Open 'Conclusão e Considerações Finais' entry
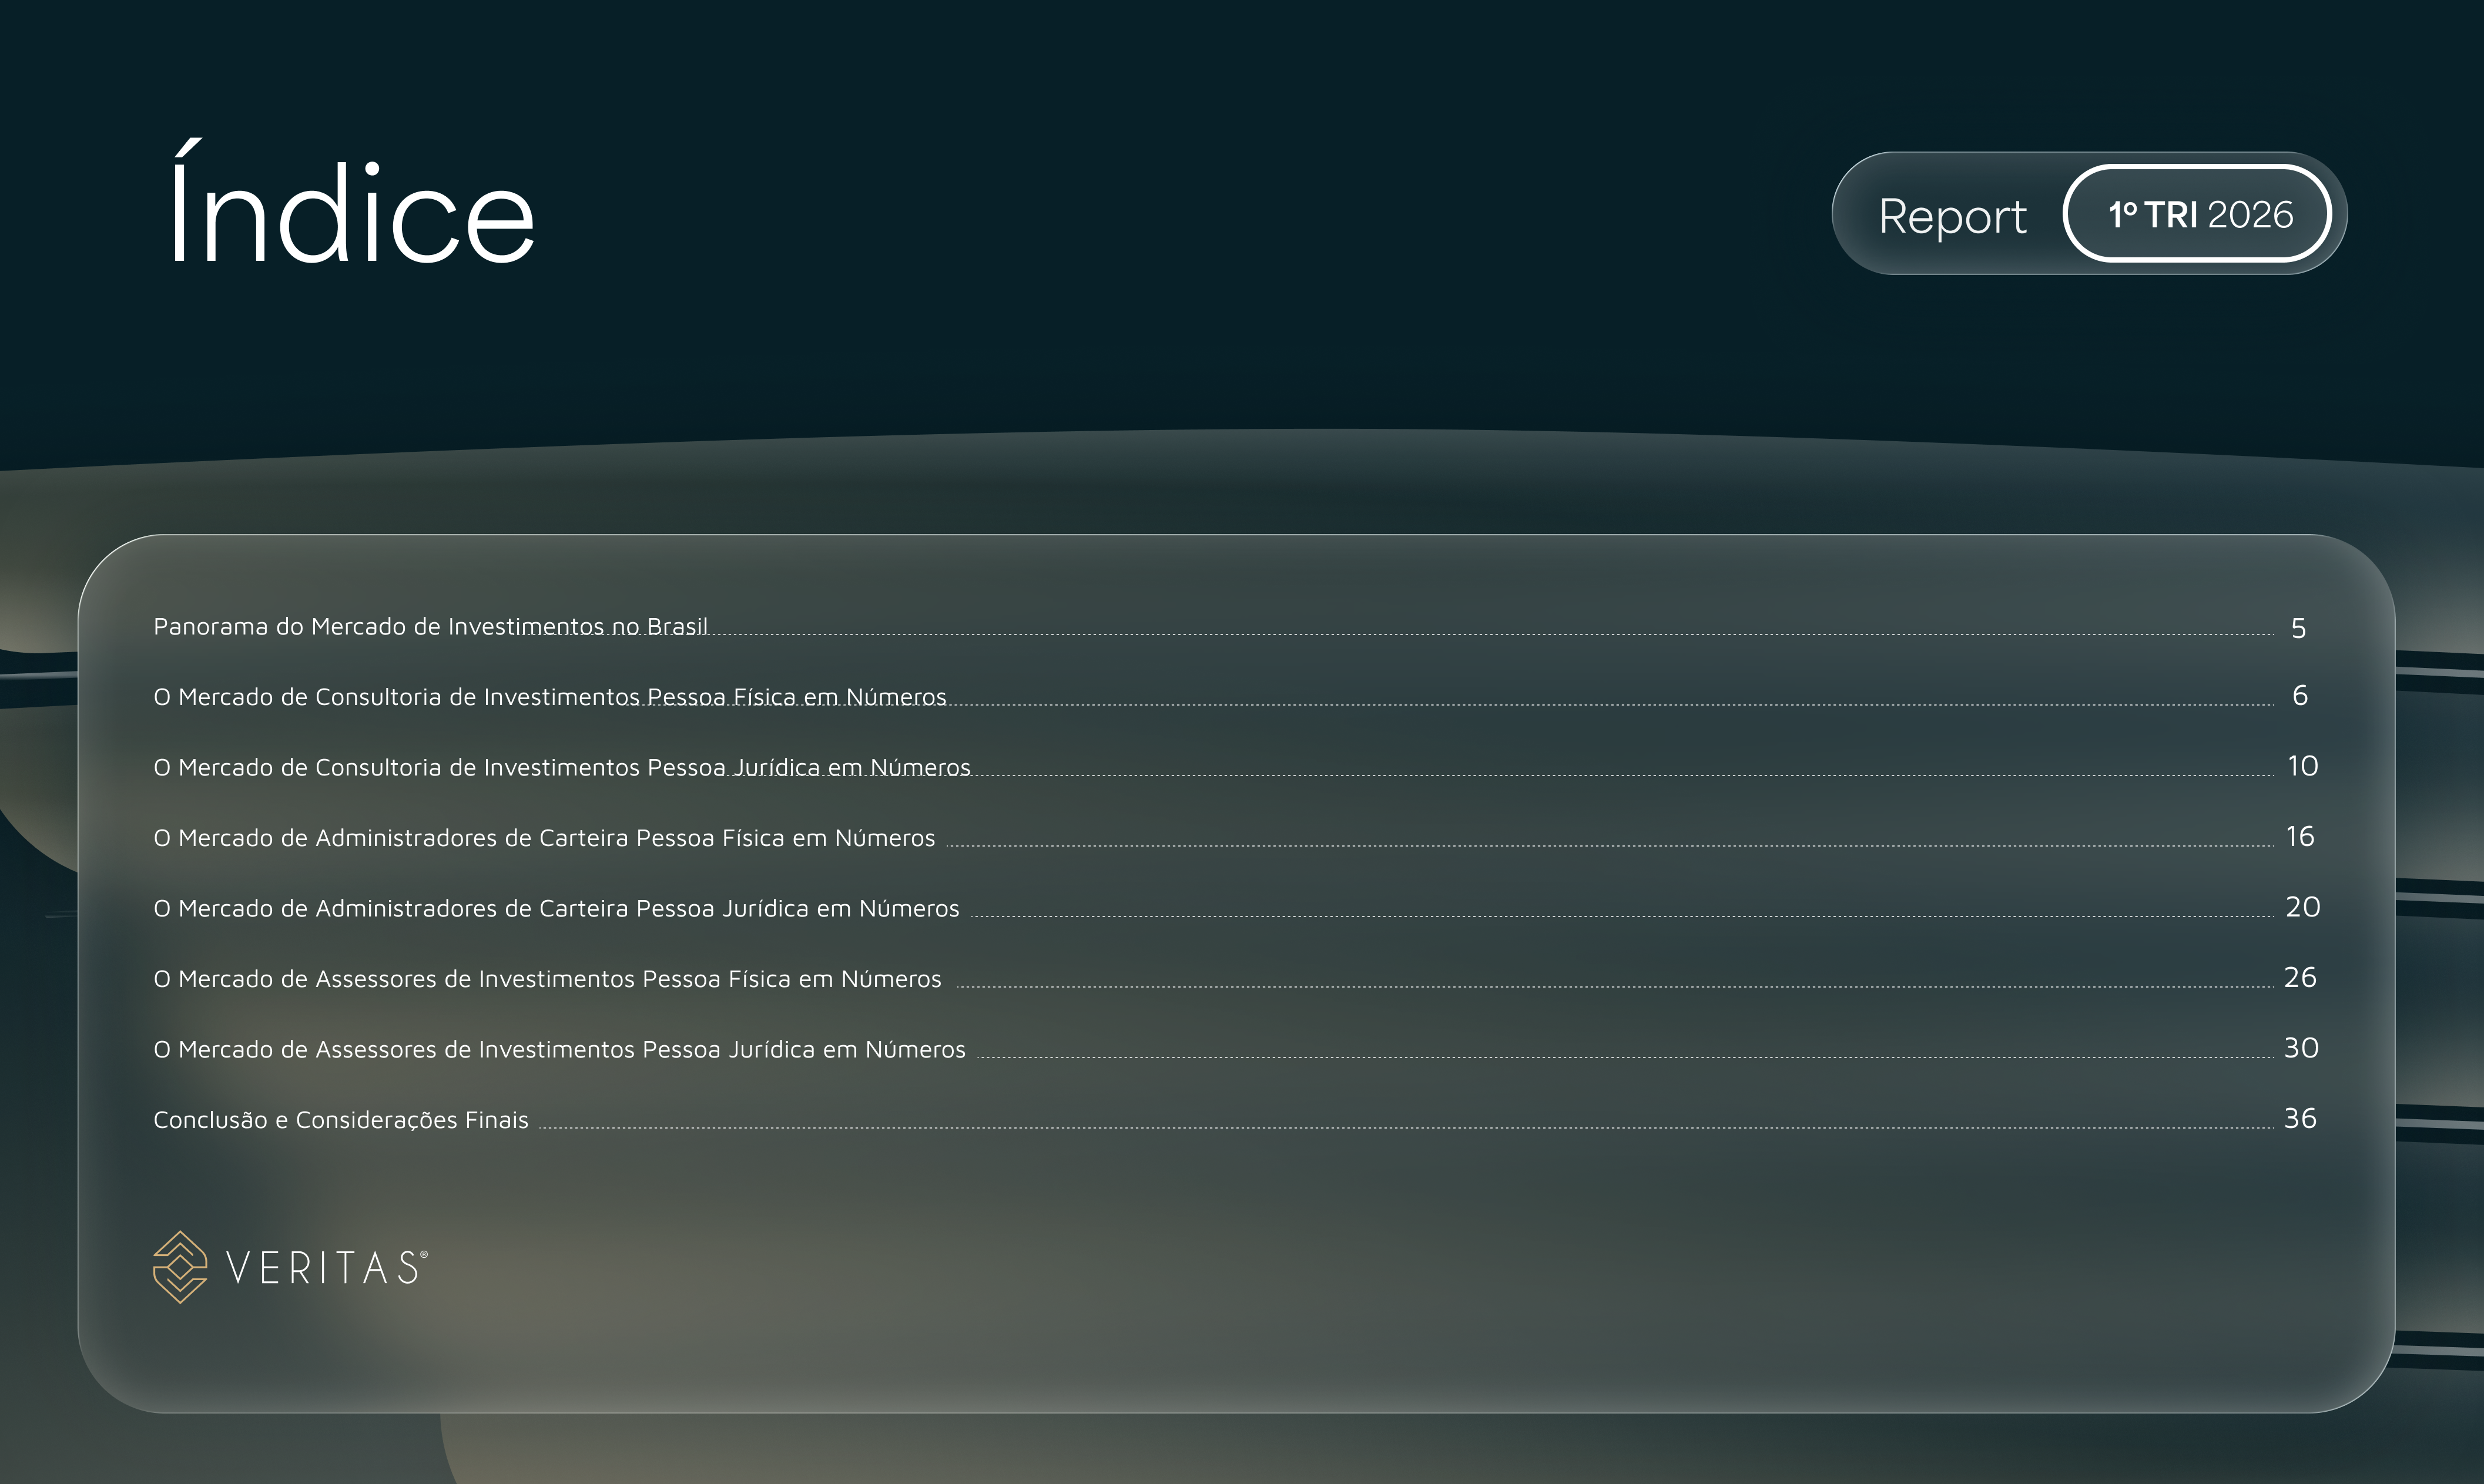2484x1484 pixels. coord(340,1120)
